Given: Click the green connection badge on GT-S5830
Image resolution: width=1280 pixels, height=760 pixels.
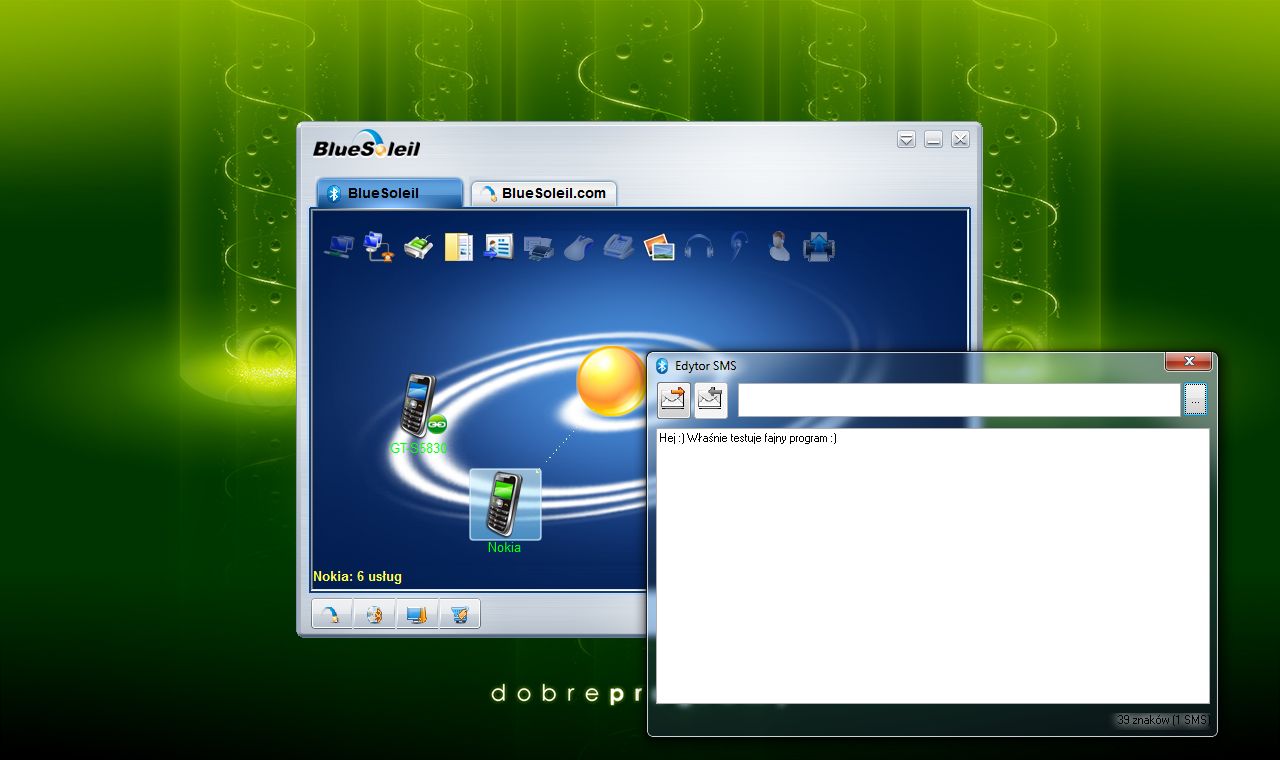Looking at the screenshot, I should tap(437, 423).
